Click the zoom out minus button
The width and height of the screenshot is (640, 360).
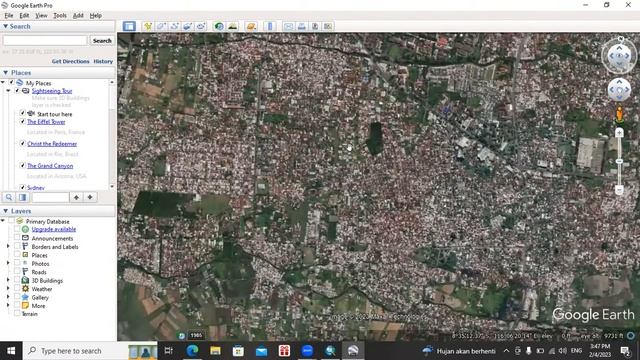619,190
